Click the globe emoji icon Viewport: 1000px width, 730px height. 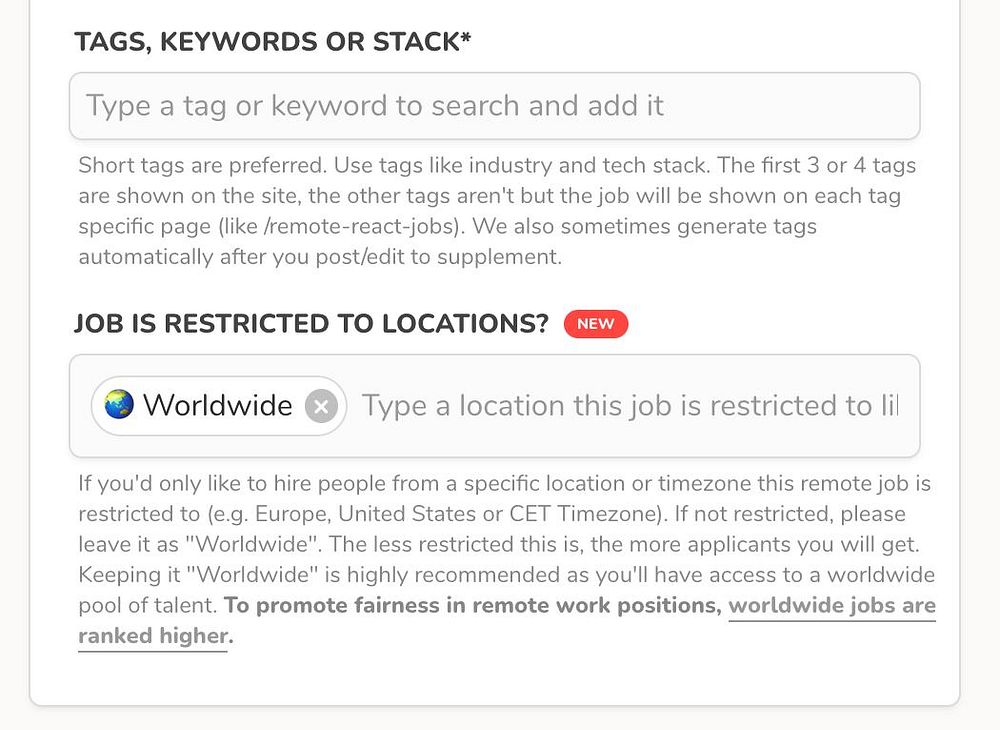click(119, 405)
